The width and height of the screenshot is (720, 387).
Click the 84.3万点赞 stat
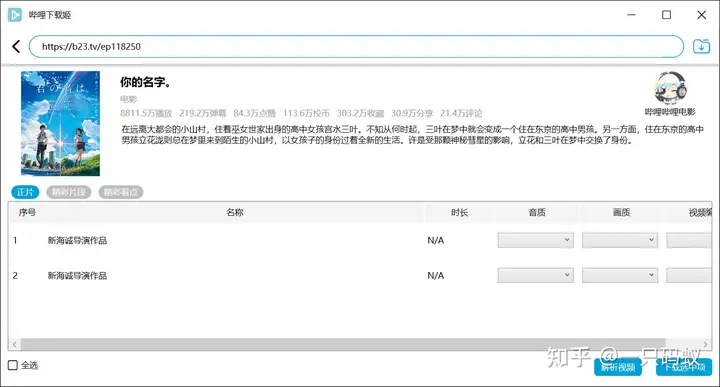[x=254, y=113]
